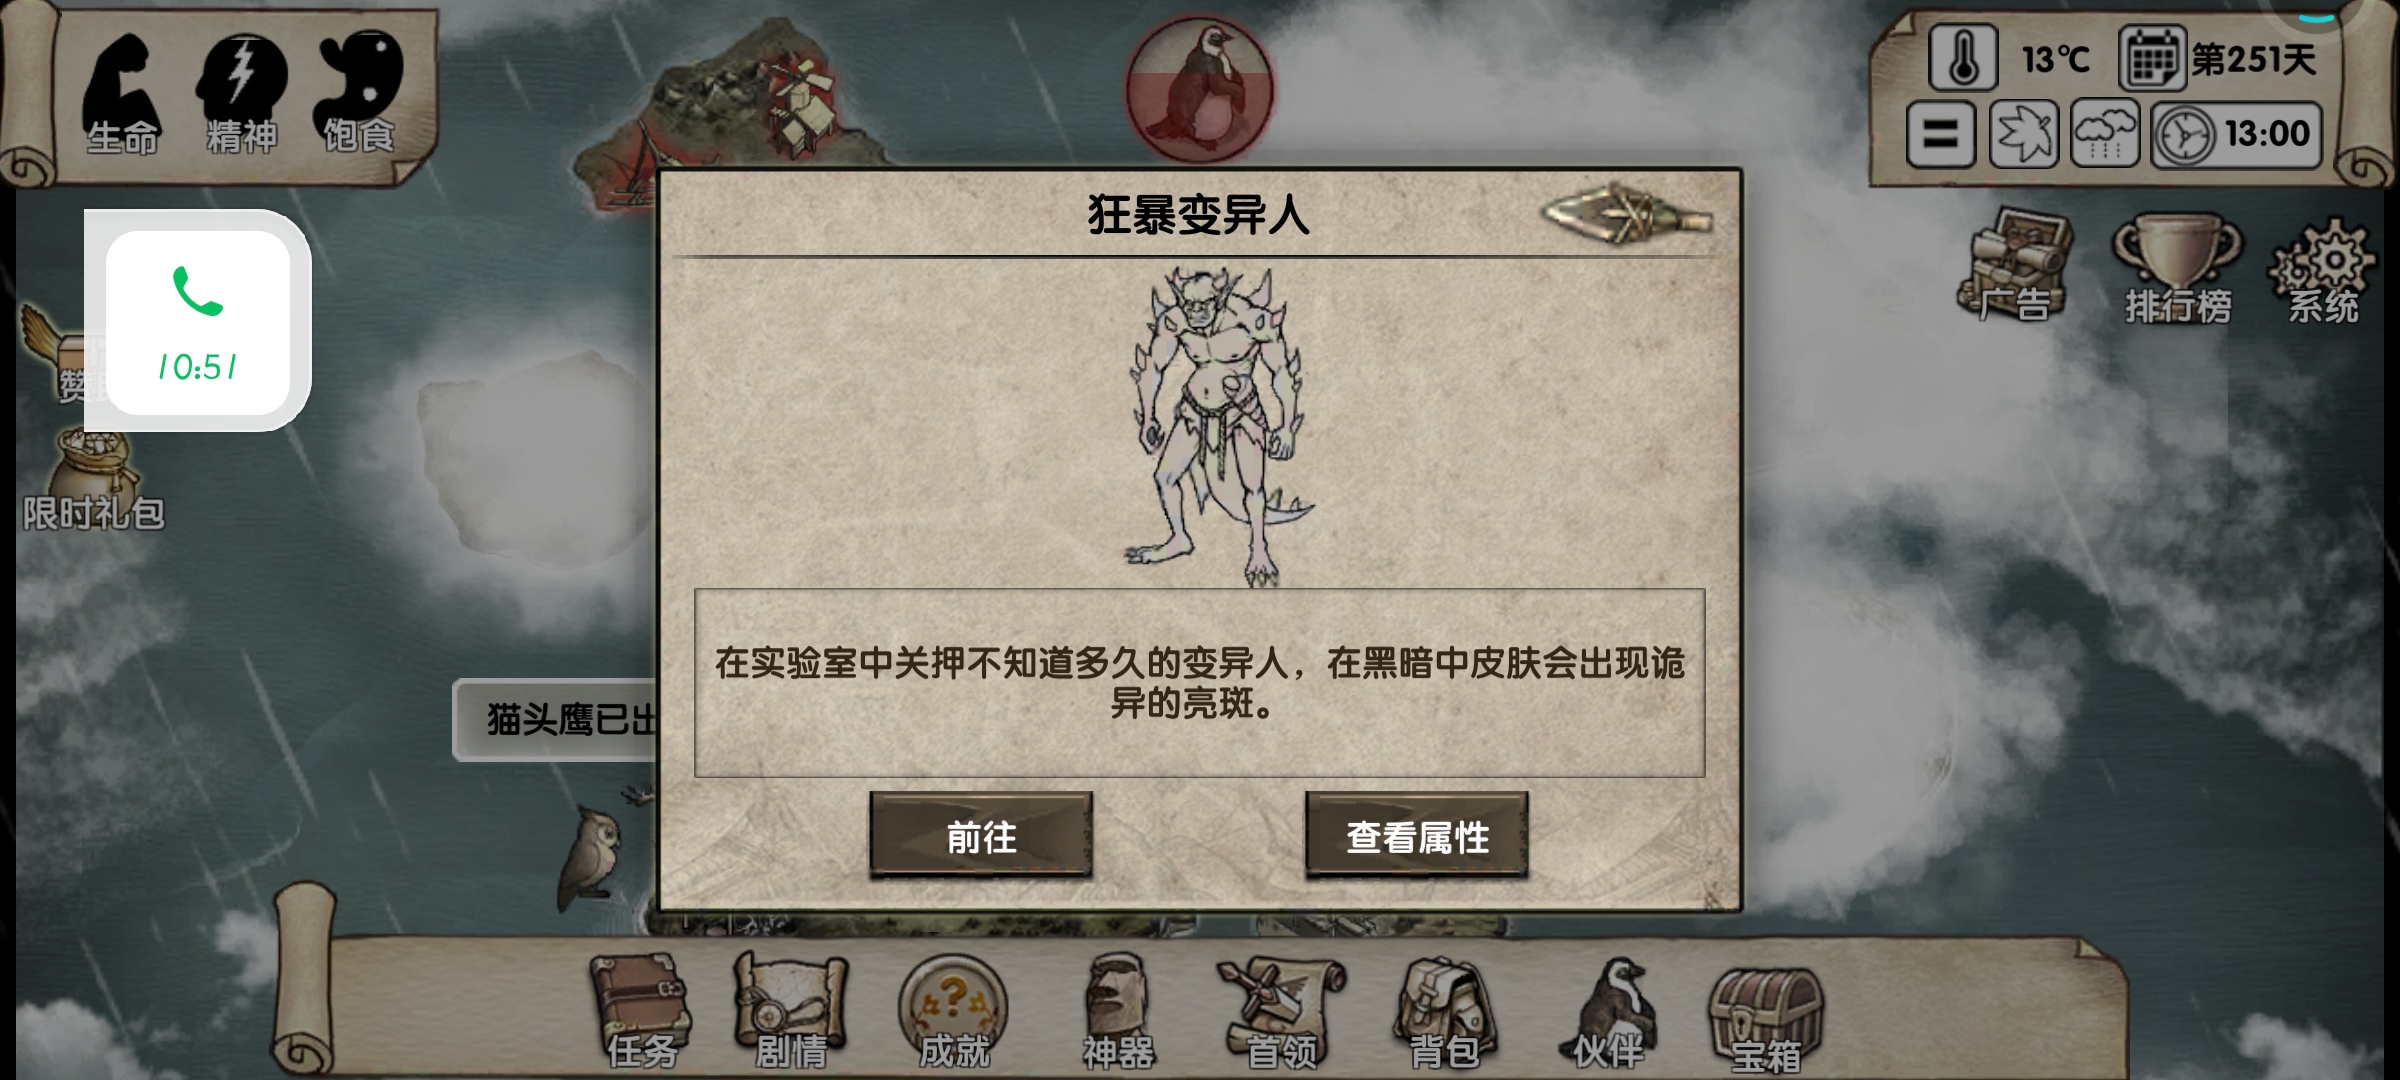Open the 系统 system gear
Screen dimensions: 2400x1080
click(2324, 270)
